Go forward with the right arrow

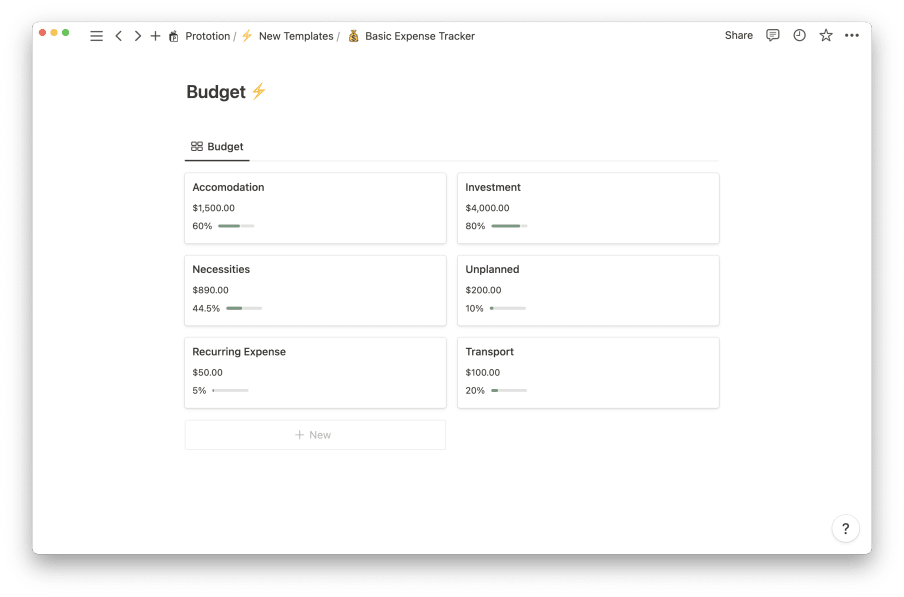137,36
